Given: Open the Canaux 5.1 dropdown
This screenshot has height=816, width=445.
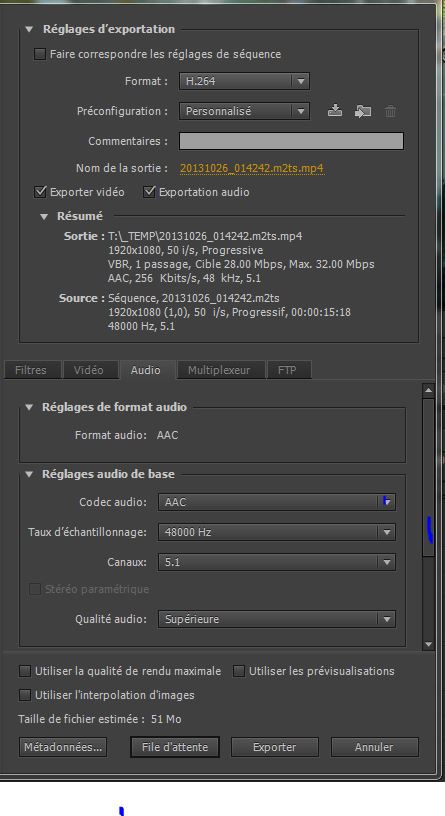Looking at the screenshot, I should pyautogui.click(x=276, y=562).
